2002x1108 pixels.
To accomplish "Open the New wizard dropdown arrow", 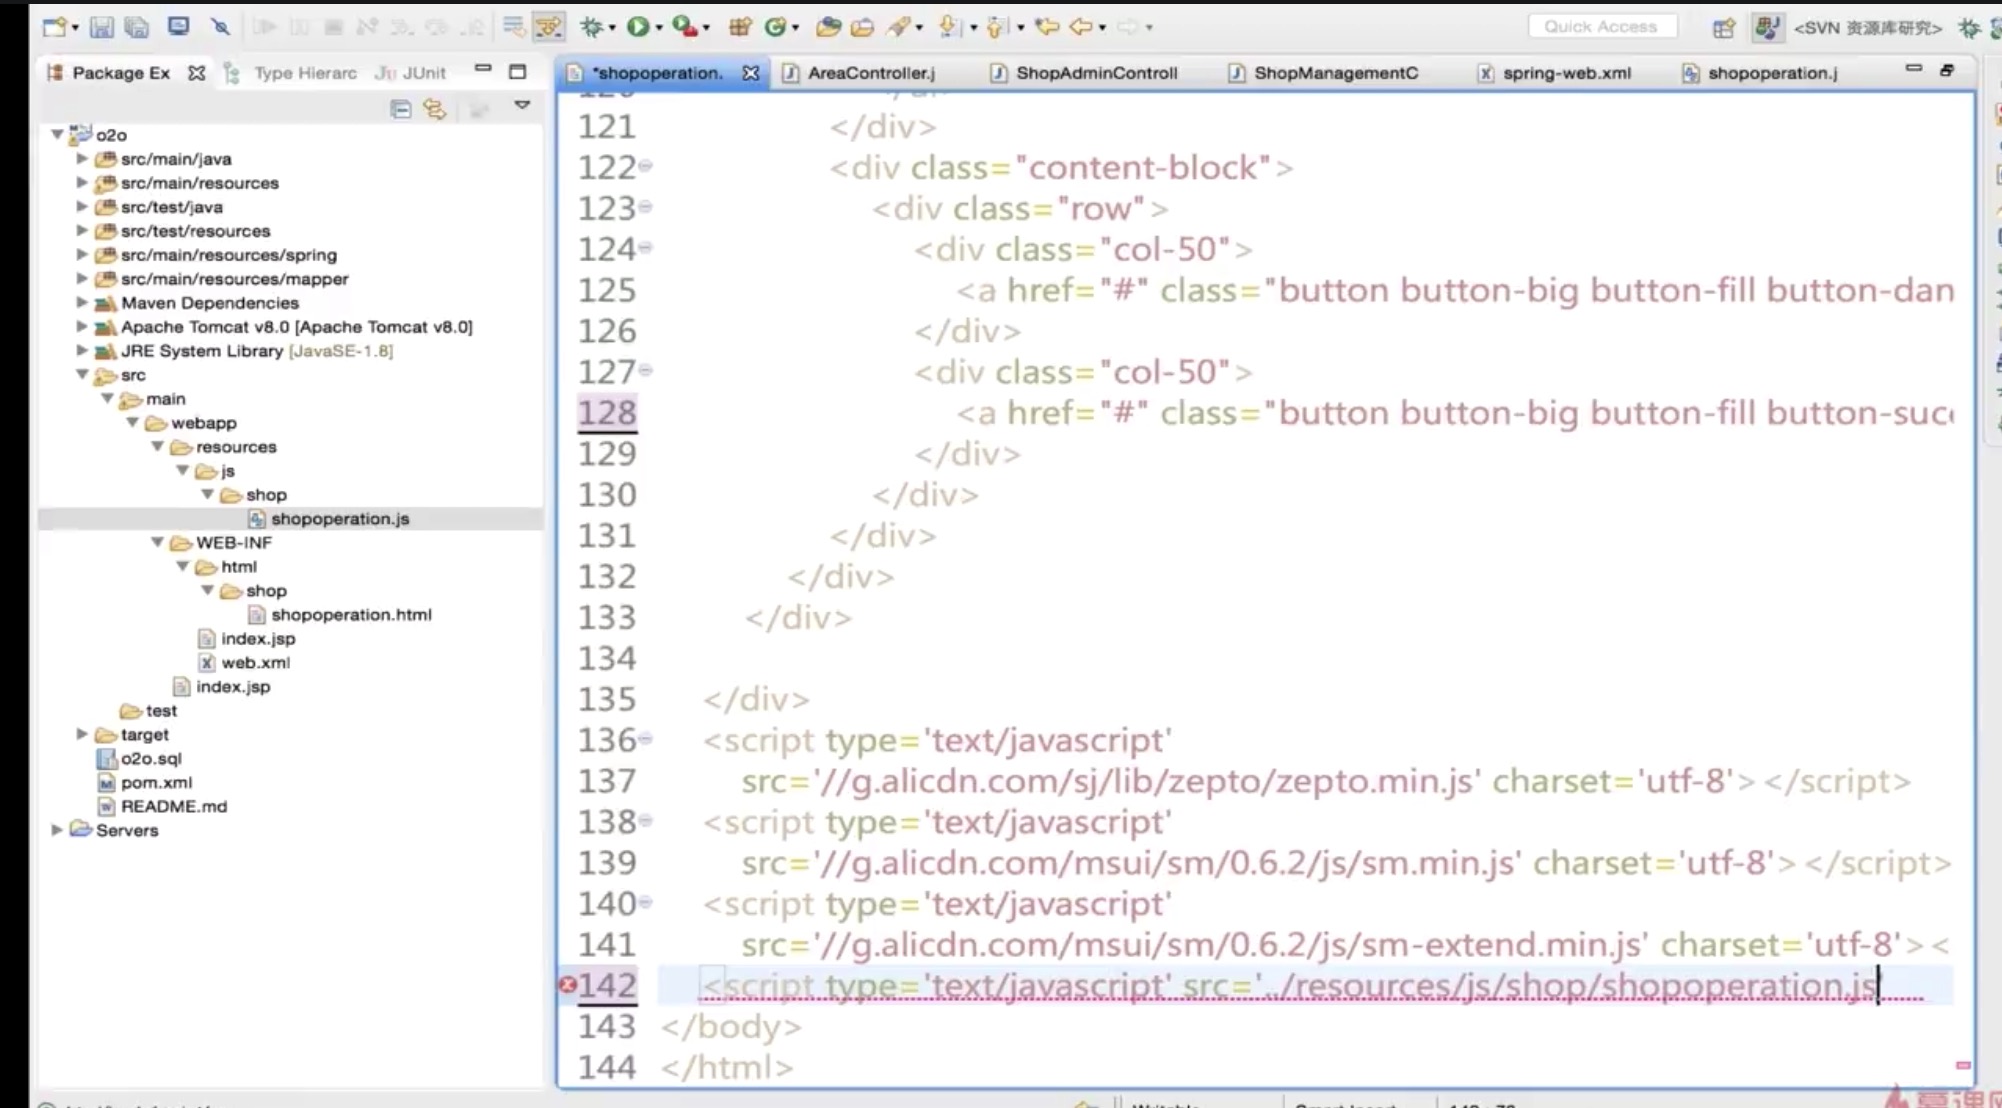I will coord(75,28).
